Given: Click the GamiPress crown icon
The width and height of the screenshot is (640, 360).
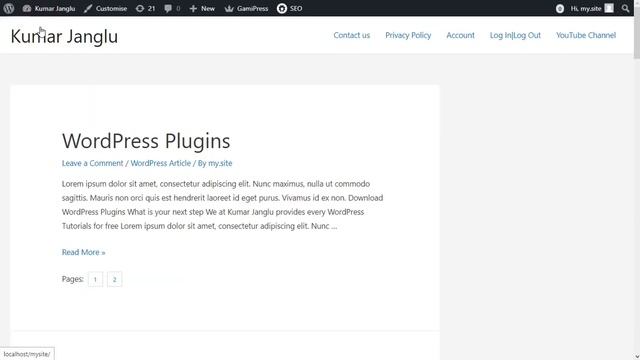Looking at the screenshot, I should tap(229, 9).
